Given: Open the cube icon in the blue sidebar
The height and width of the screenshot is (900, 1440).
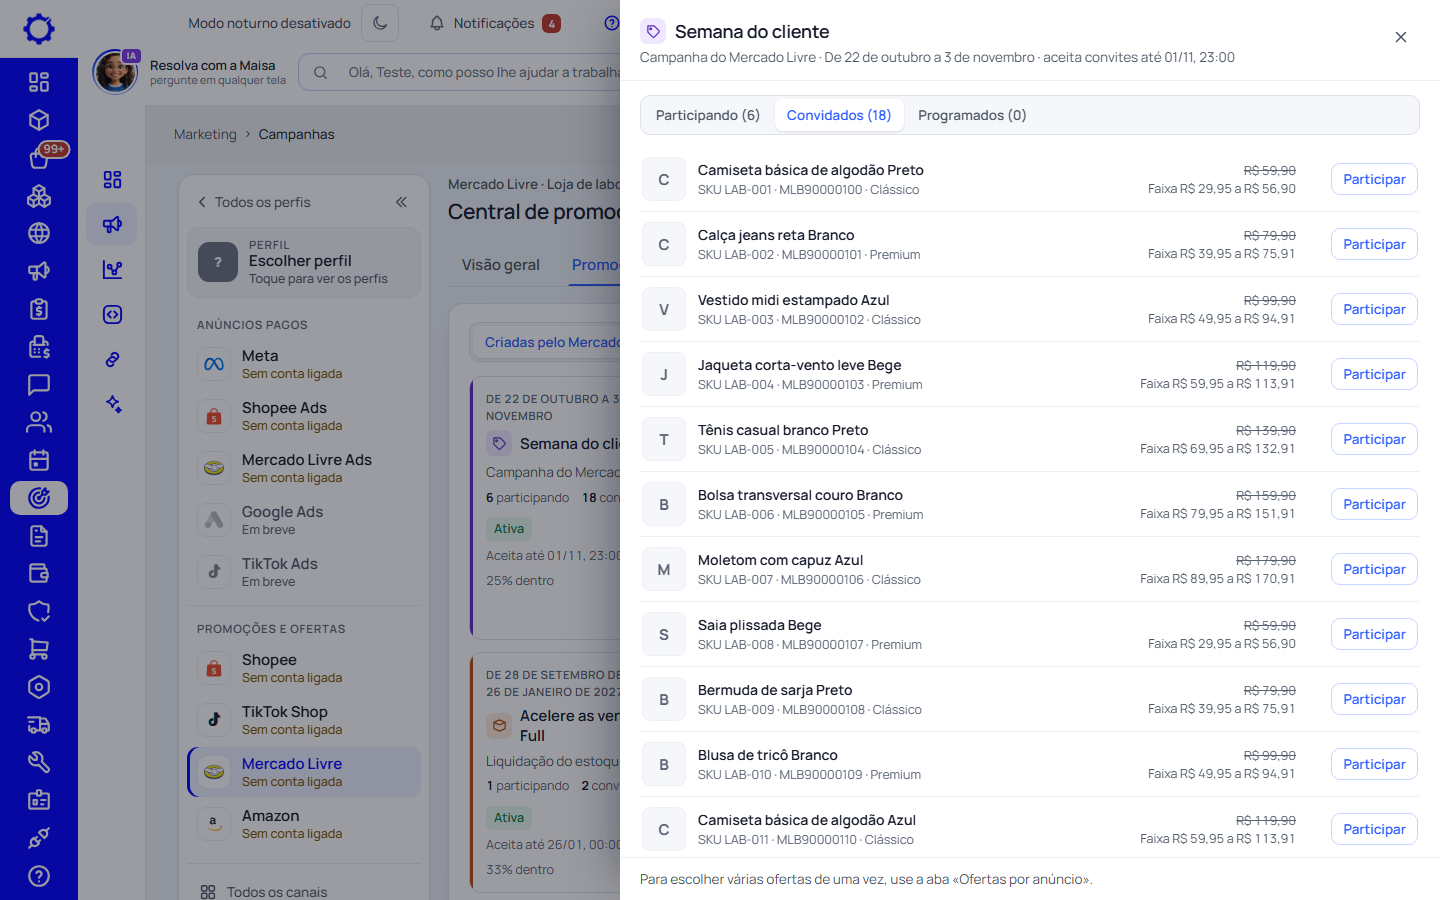Looking at the screenshot, I should click(x=39, y=120).
